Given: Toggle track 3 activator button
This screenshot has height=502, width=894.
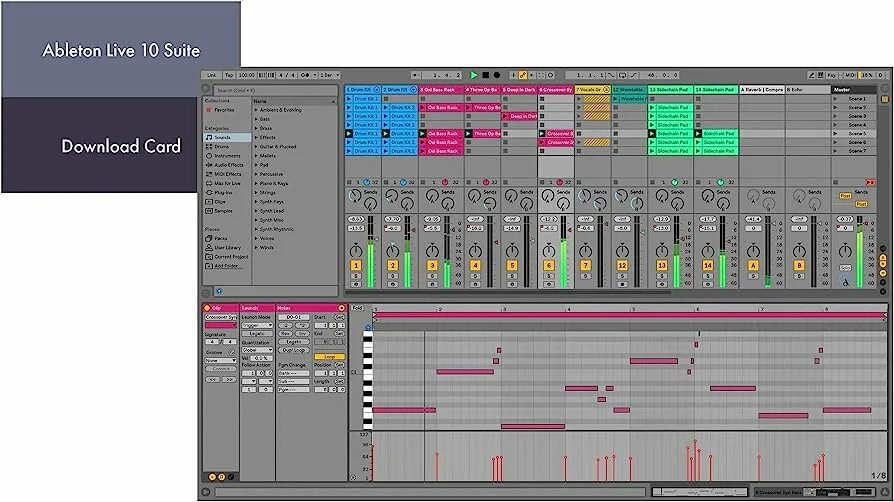Looking at the screenshot, I should (x=432, y=265).
